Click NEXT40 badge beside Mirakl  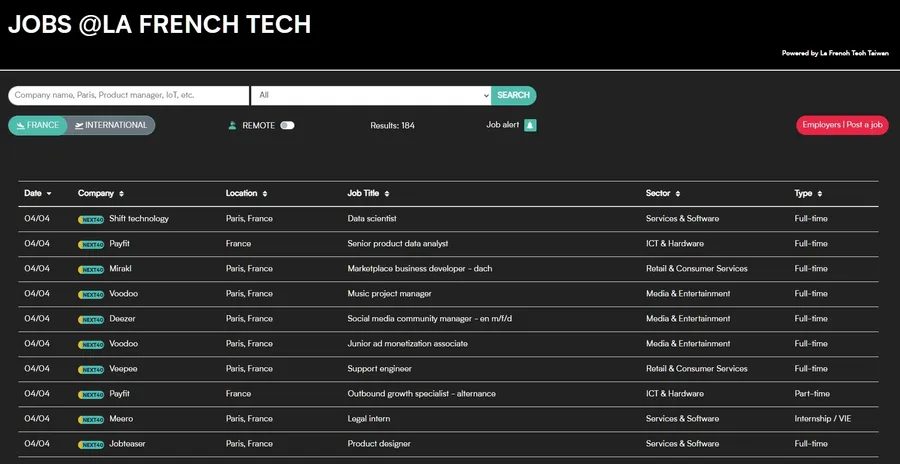tap(91, 269)
